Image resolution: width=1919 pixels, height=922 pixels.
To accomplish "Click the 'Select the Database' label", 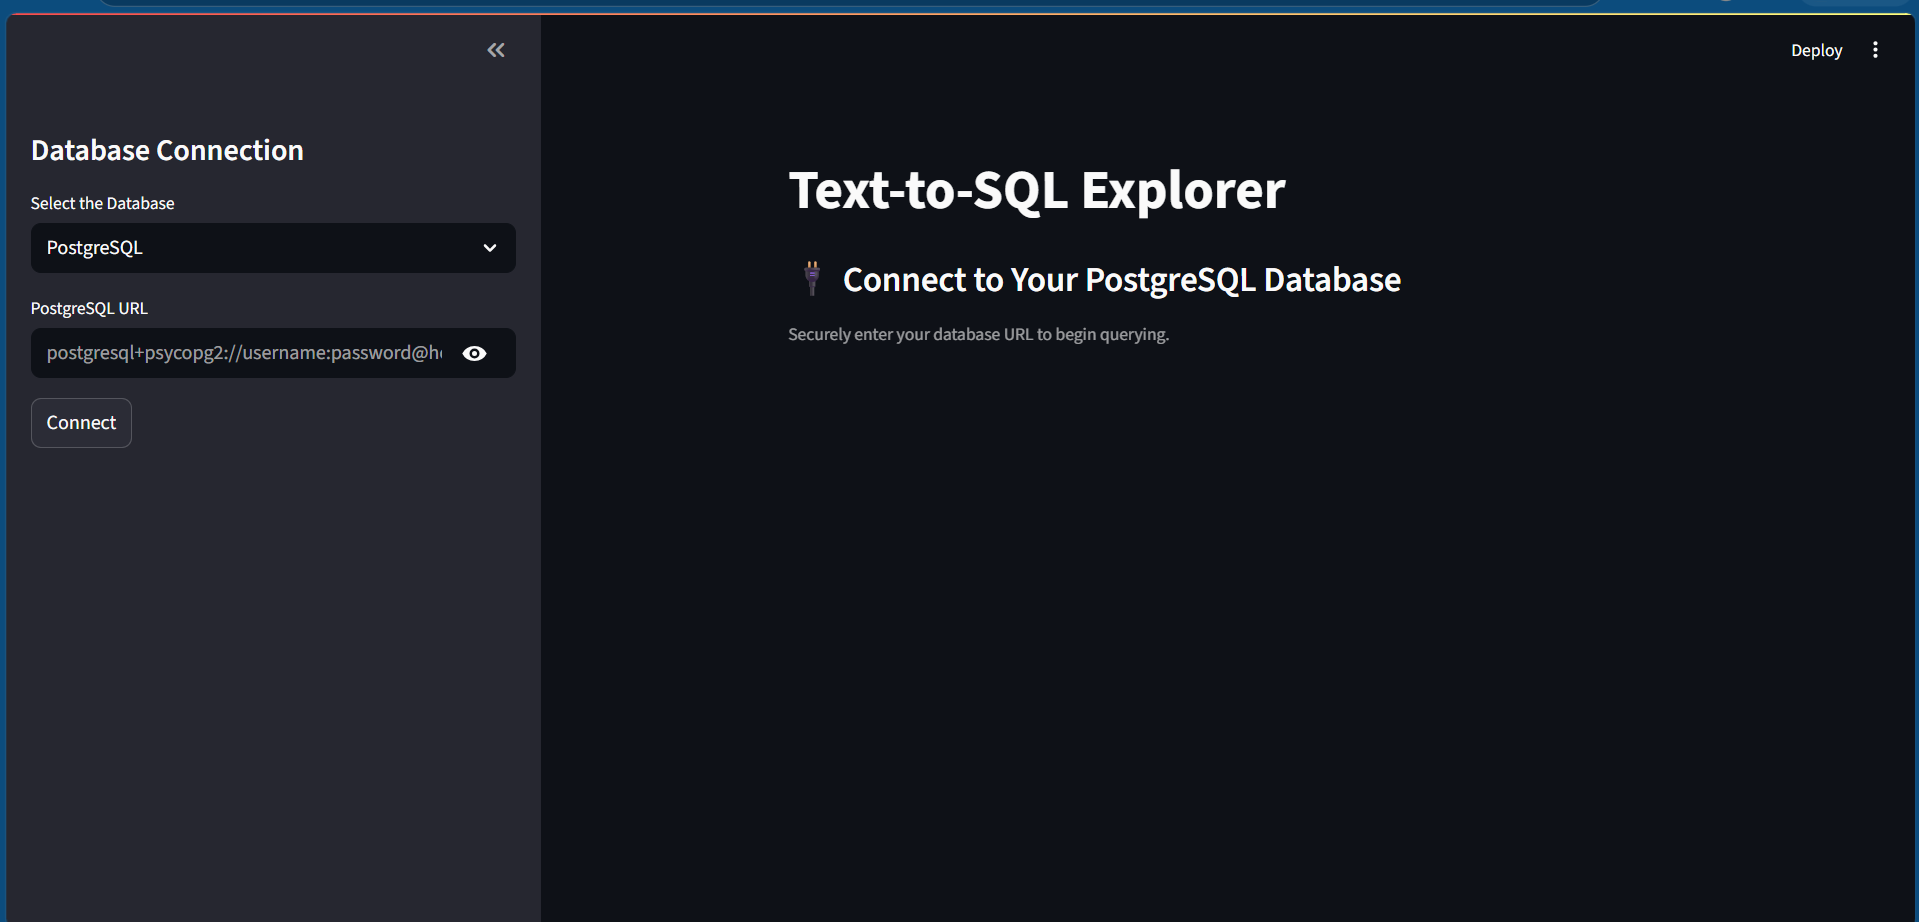I will click(x=102, y=203).
